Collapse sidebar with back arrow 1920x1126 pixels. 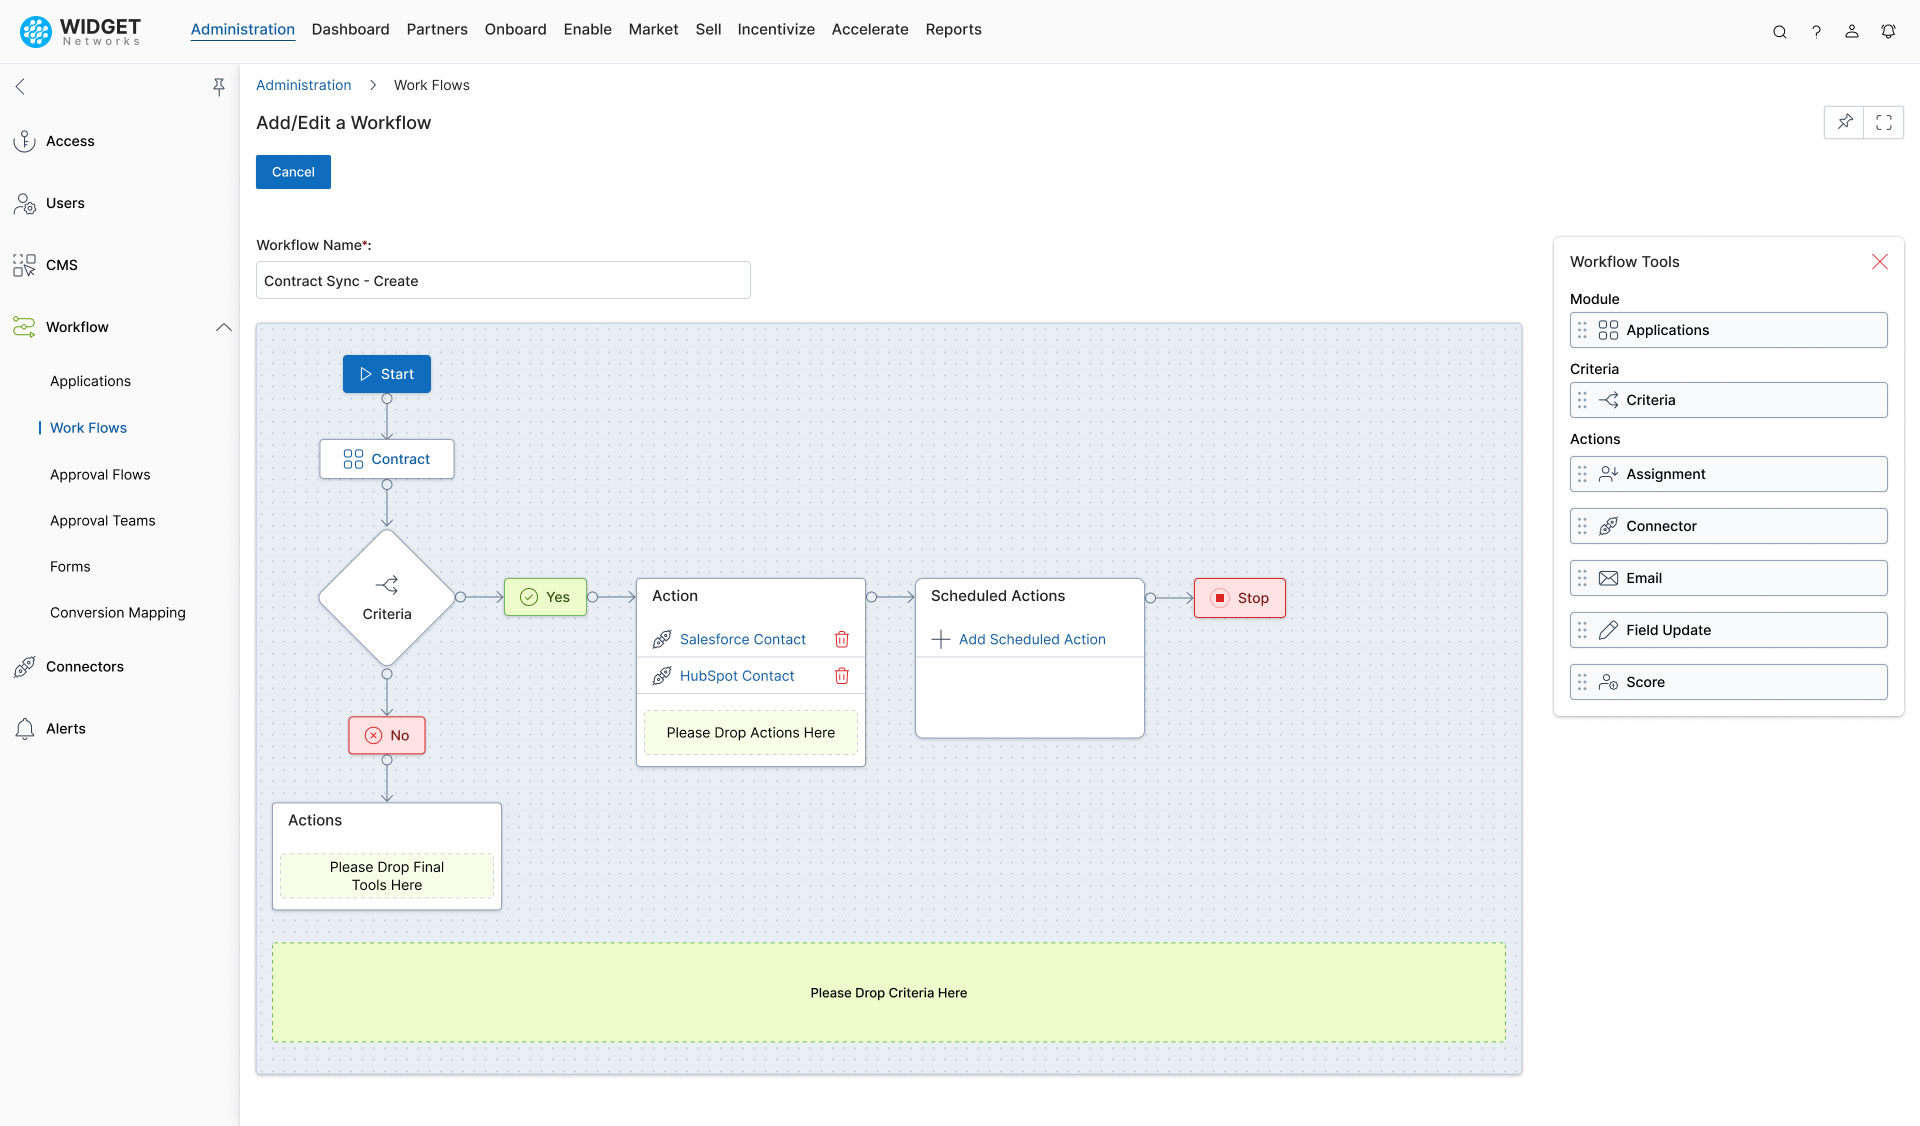pyautogui.click(x=20, y=87)
